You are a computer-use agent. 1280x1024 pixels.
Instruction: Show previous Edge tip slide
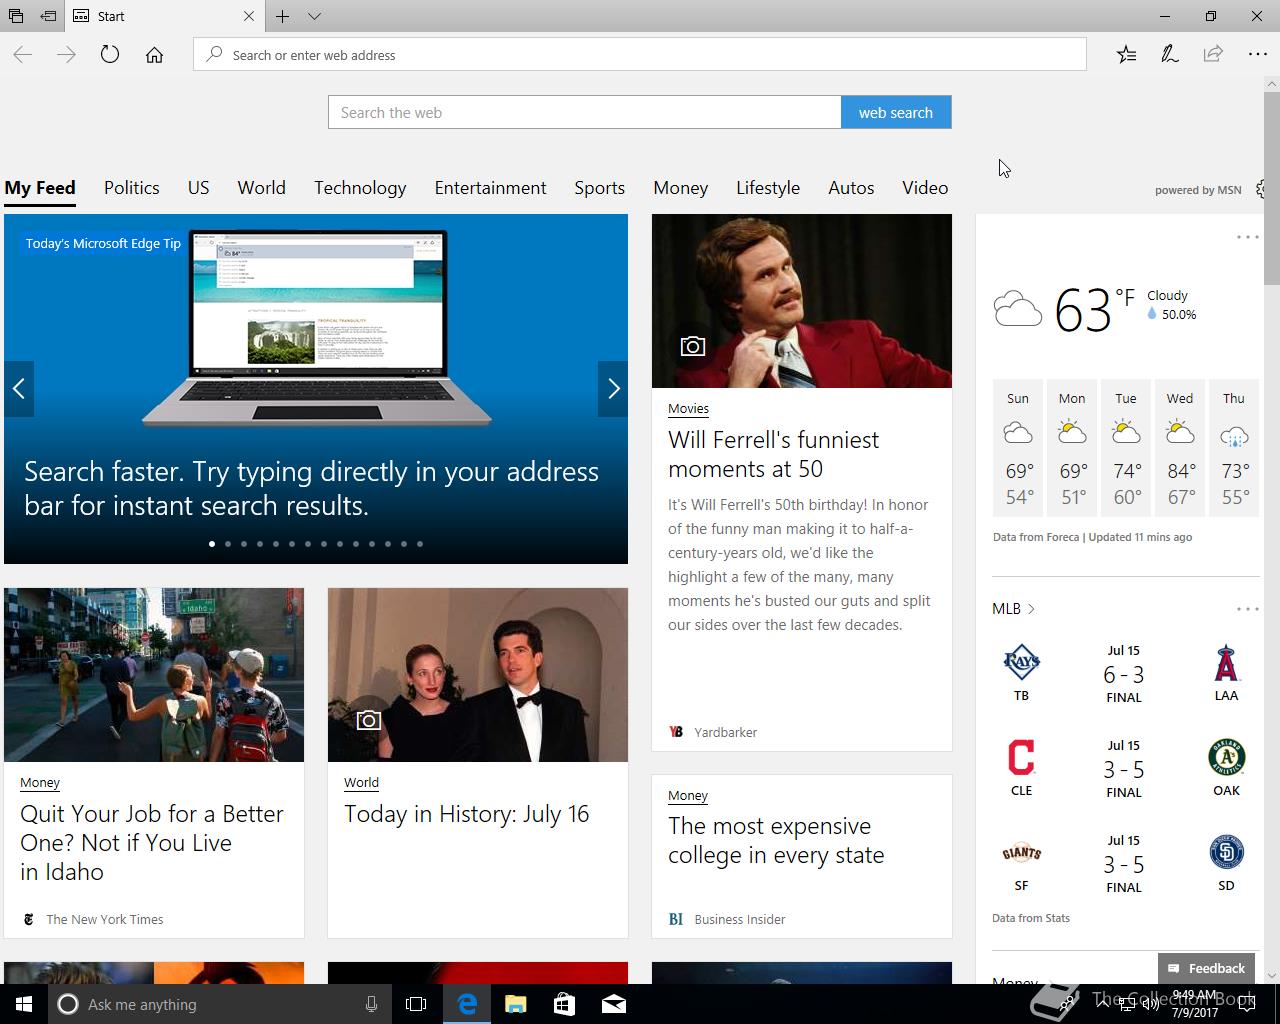pos(19,389)
